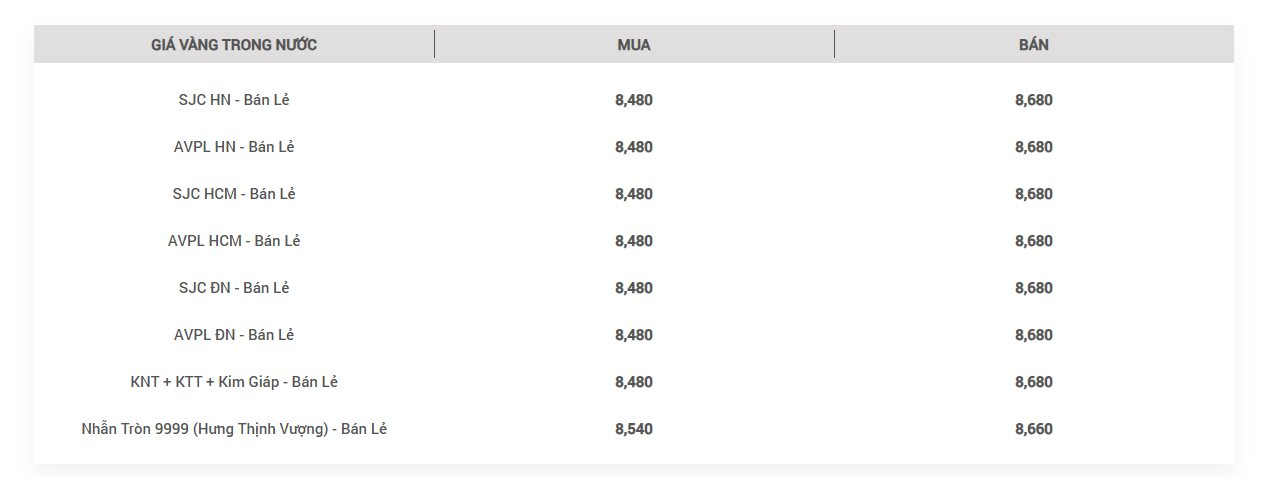Select the AVPL HCM - Bán Lẻ row label

pos(234,241)
